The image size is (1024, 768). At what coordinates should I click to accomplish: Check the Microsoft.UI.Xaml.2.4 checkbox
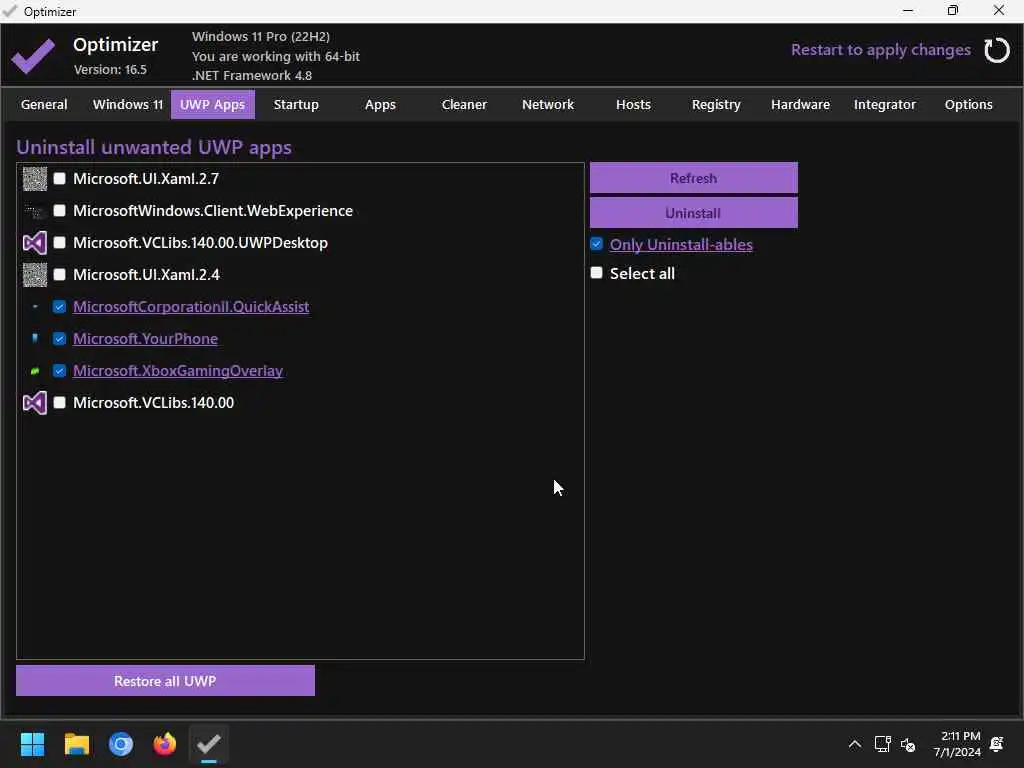click(x=59, y=274)
